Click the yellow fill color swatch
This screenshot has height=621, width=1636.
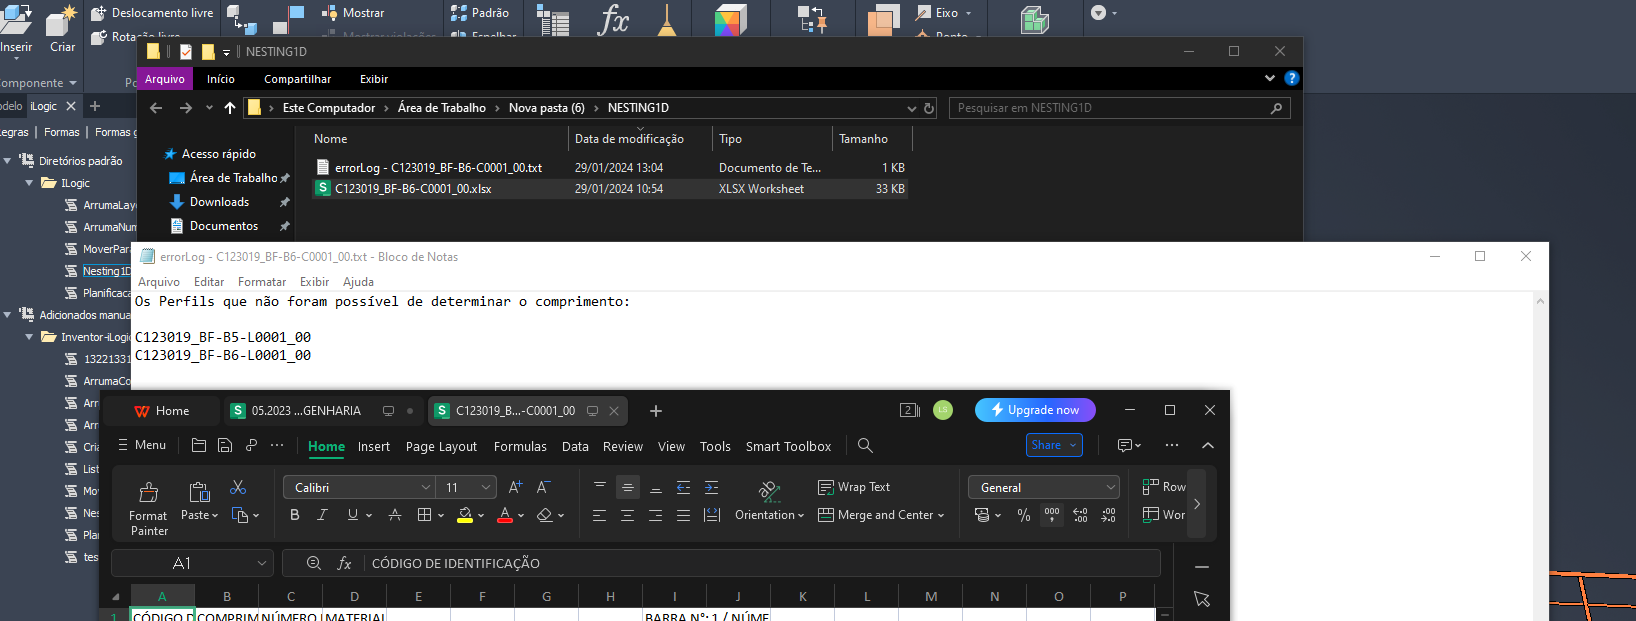point(465,515)
